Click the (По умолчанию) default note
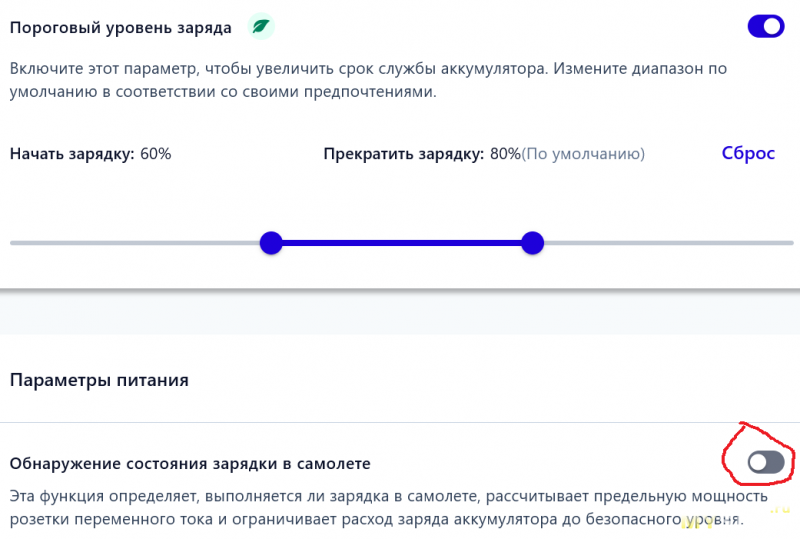Image resolution: width=800 pixels, height=539 pixels. point(583,154)
